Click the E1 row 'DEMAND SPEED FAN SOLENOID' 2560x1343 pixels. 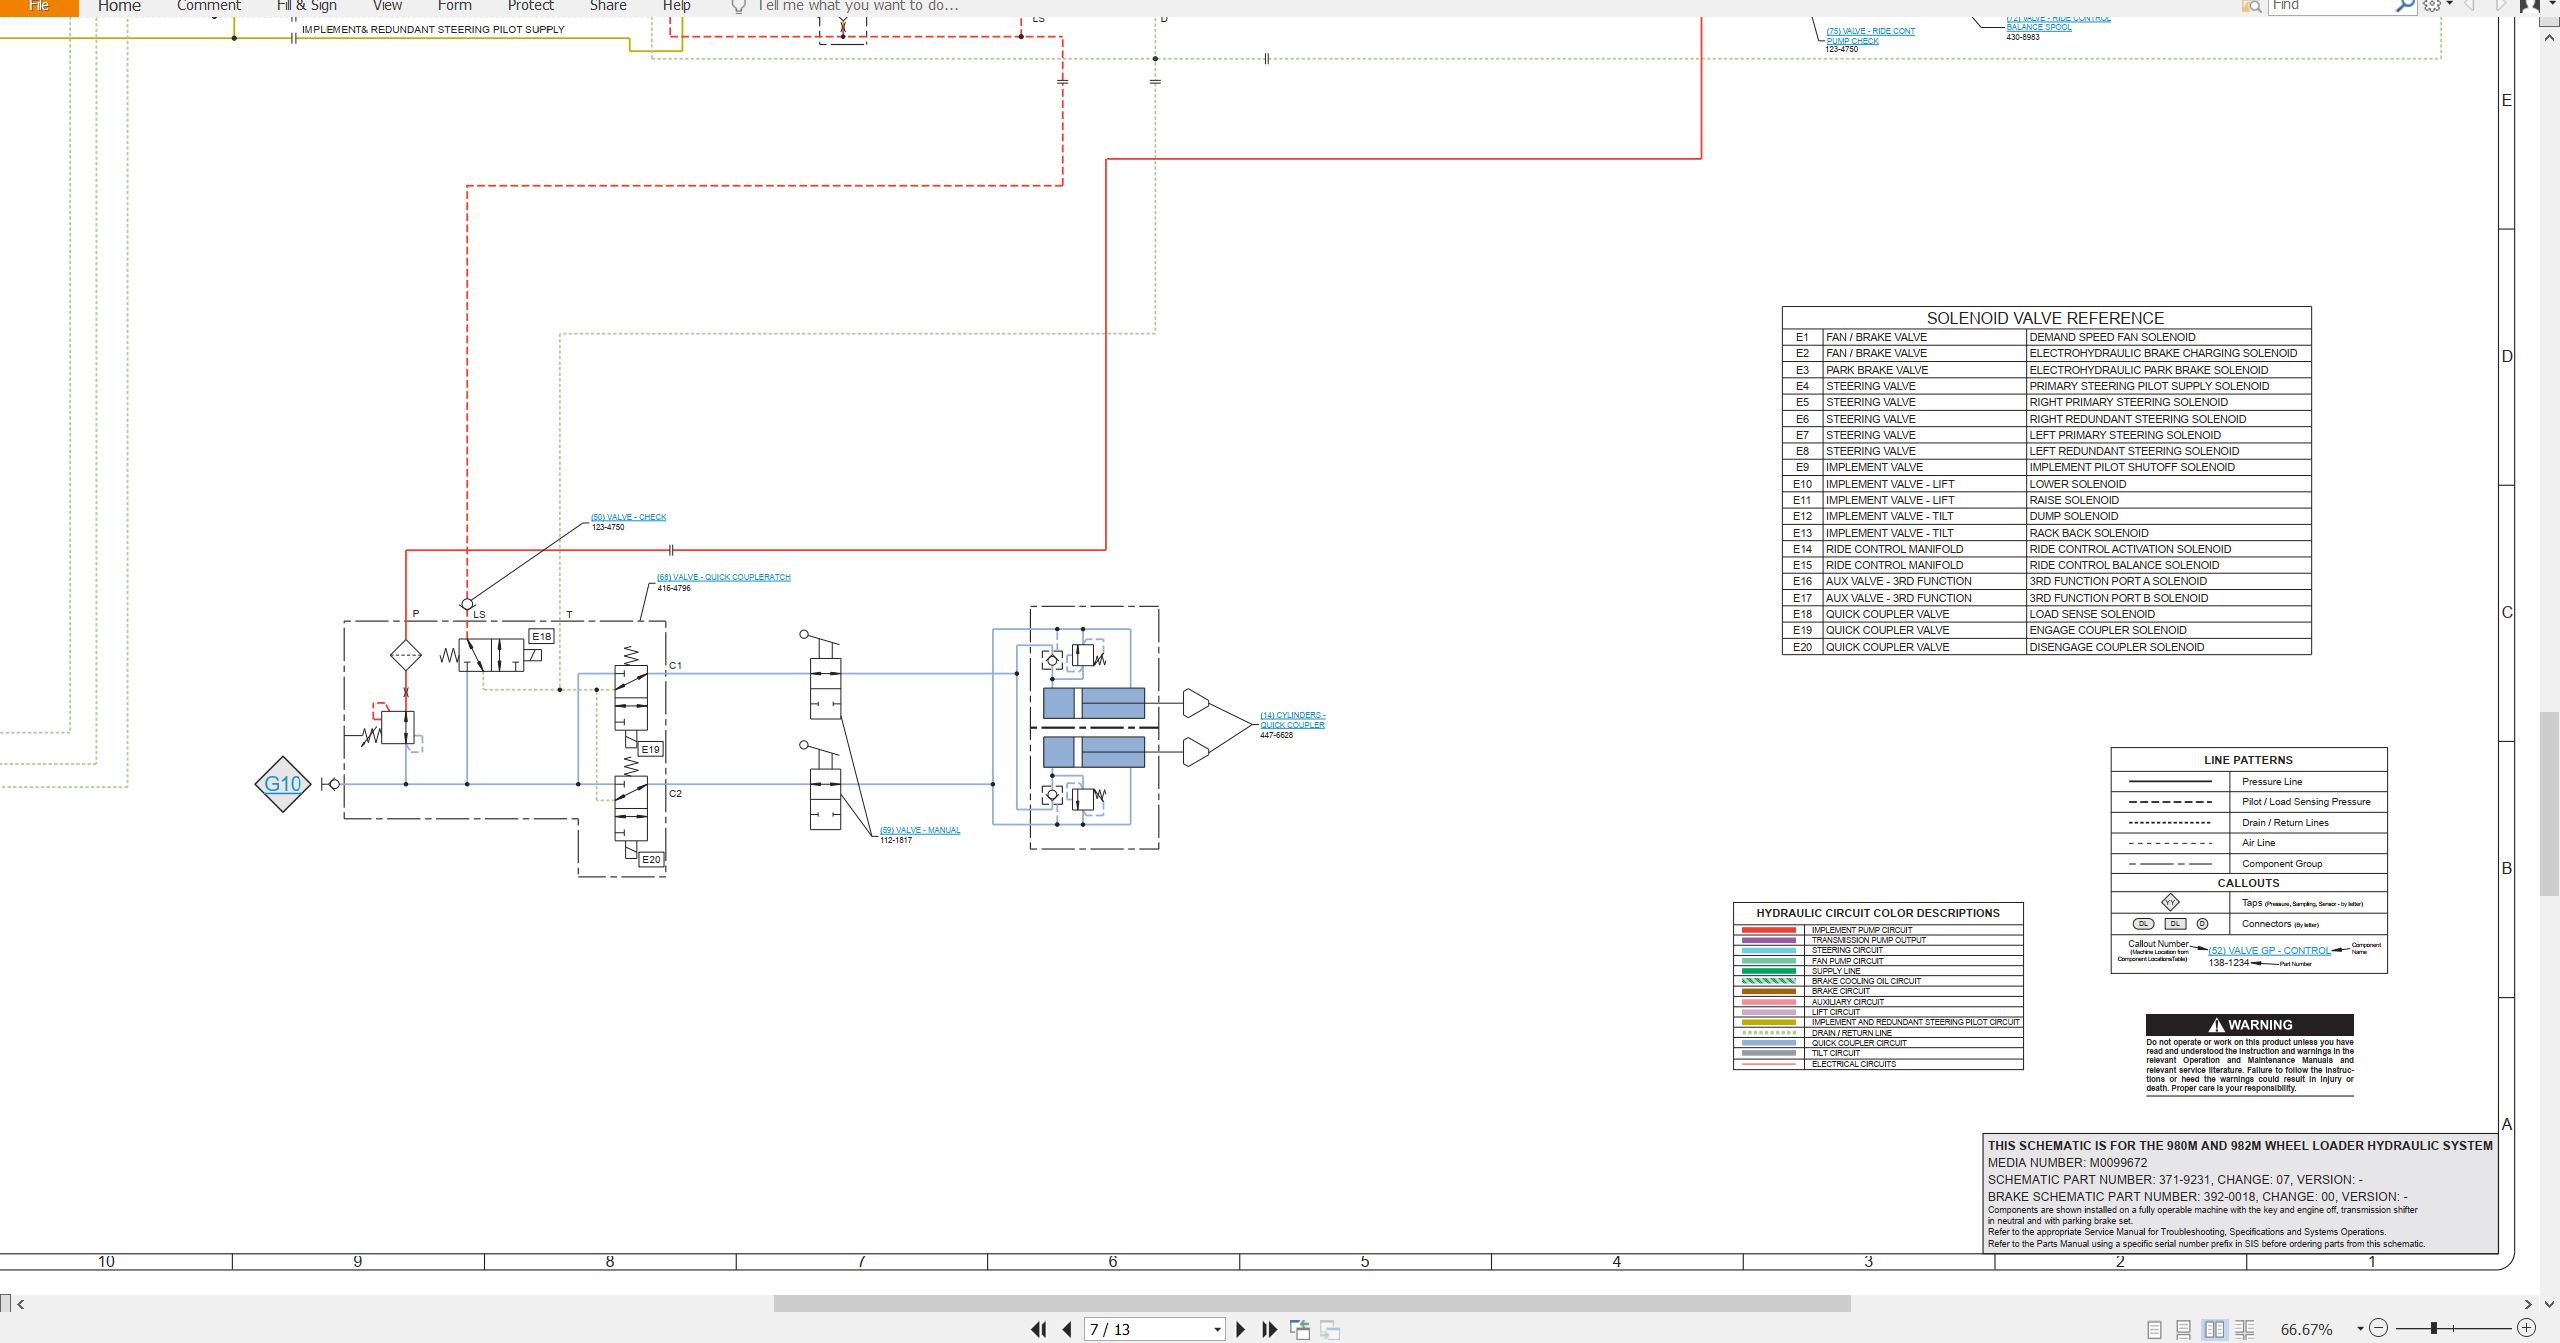click(x=2167, y=337)
